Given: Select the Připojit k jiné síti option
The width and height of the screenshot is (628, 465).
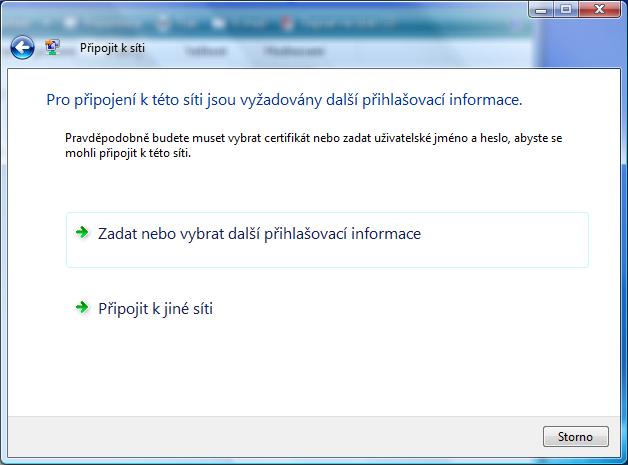Looking at the screenshot, I should coord(155,309).
